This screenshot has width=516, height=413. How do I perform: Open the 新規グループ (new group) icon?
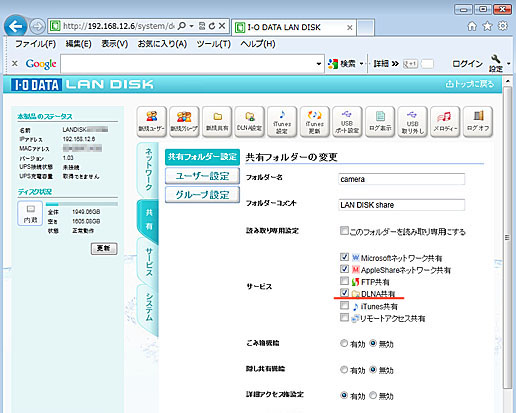184,122
